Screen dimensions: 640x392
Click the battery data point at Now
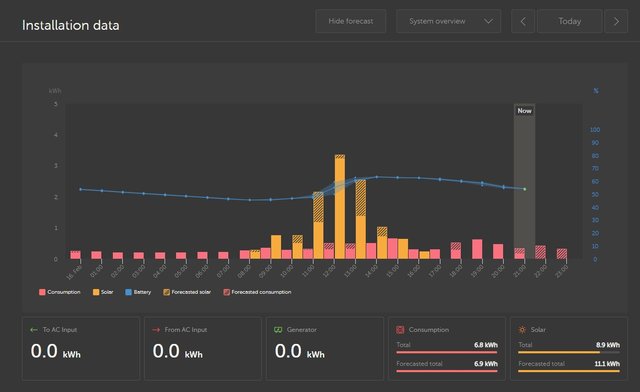(x=524, y=189)
